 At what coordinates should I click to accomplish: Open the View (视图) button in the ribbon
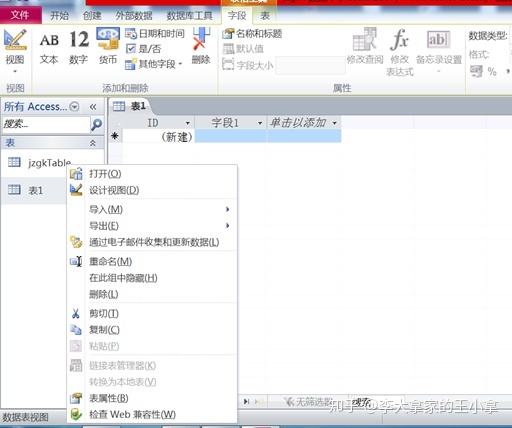15,50
